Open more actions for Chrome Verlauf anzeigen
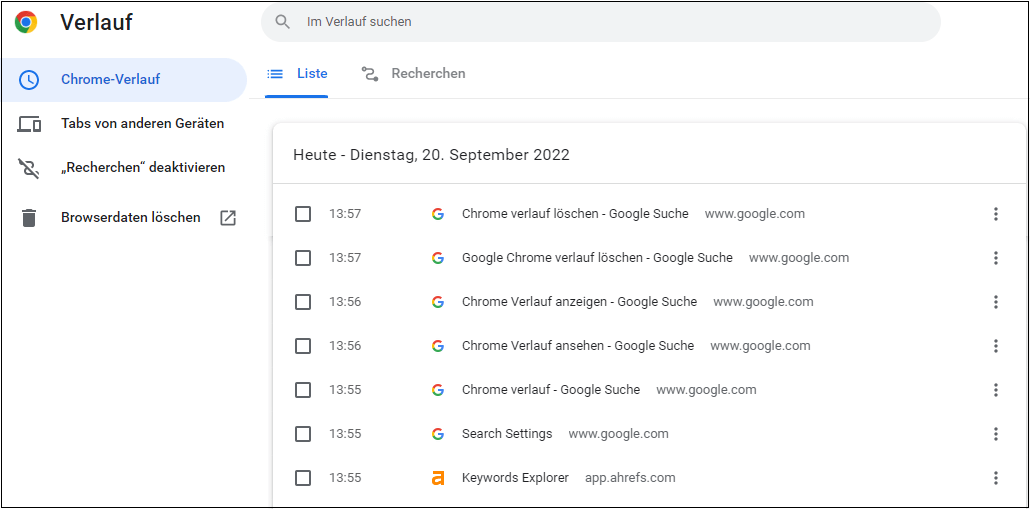Viewport: 1030px width, 509px height. pos(996,302)
